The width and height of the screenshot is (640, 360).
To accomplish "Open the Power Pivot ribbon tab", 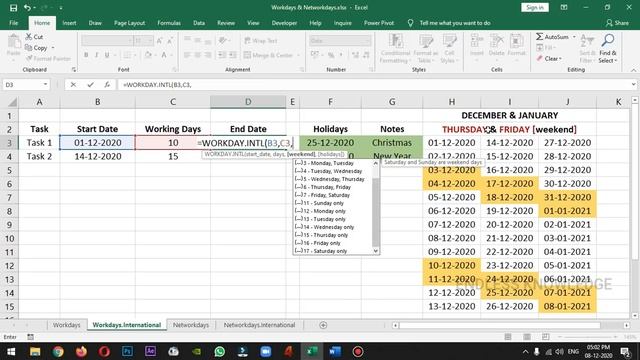I will tap(379, 23).
